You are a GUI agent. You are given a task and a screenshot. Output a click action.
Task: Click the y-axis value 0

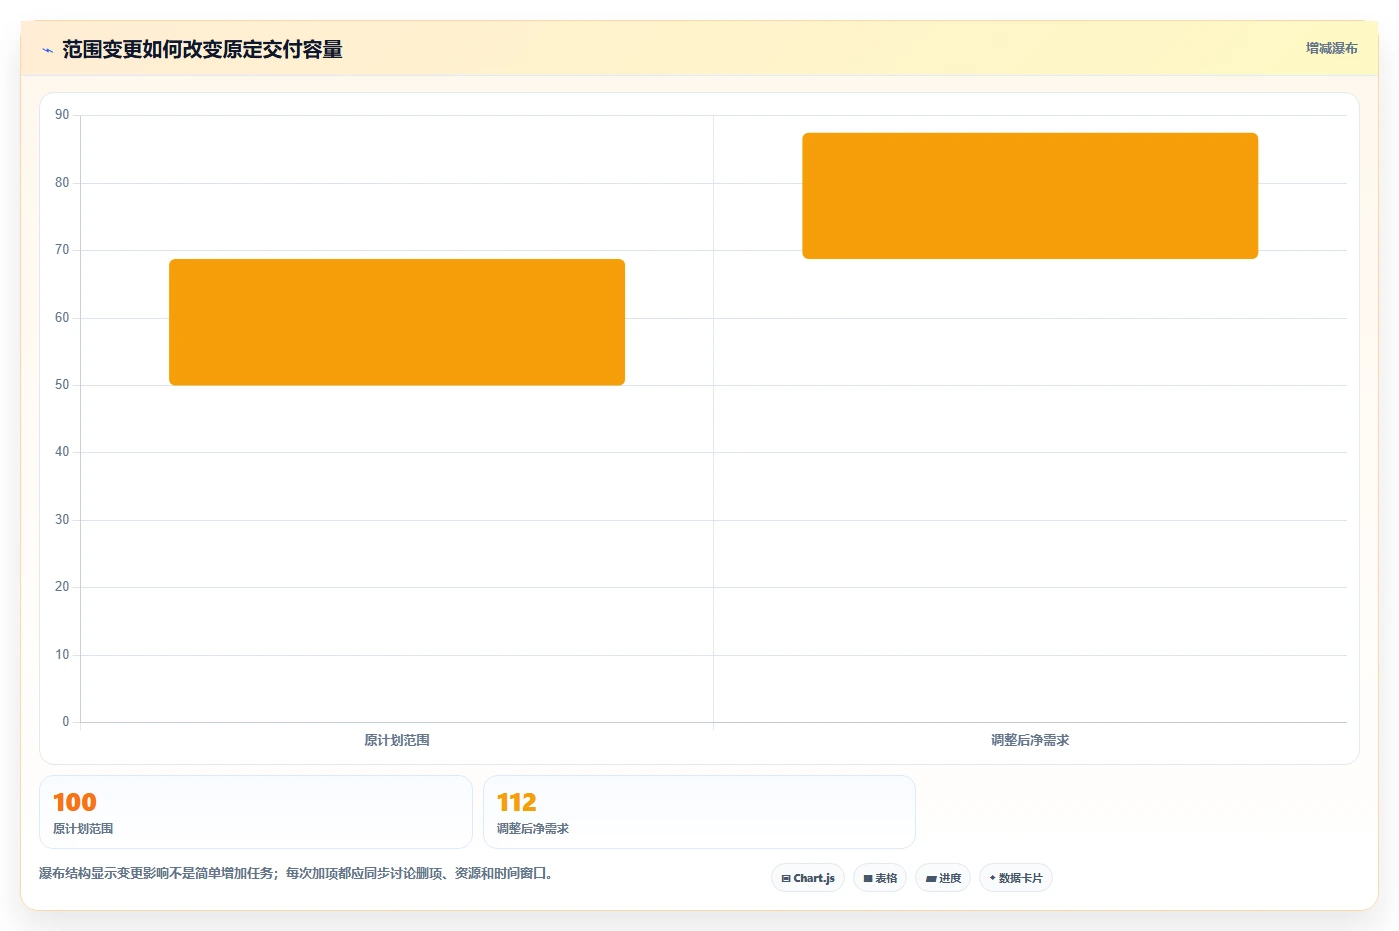pyautogui.click(x=66, y=722)
